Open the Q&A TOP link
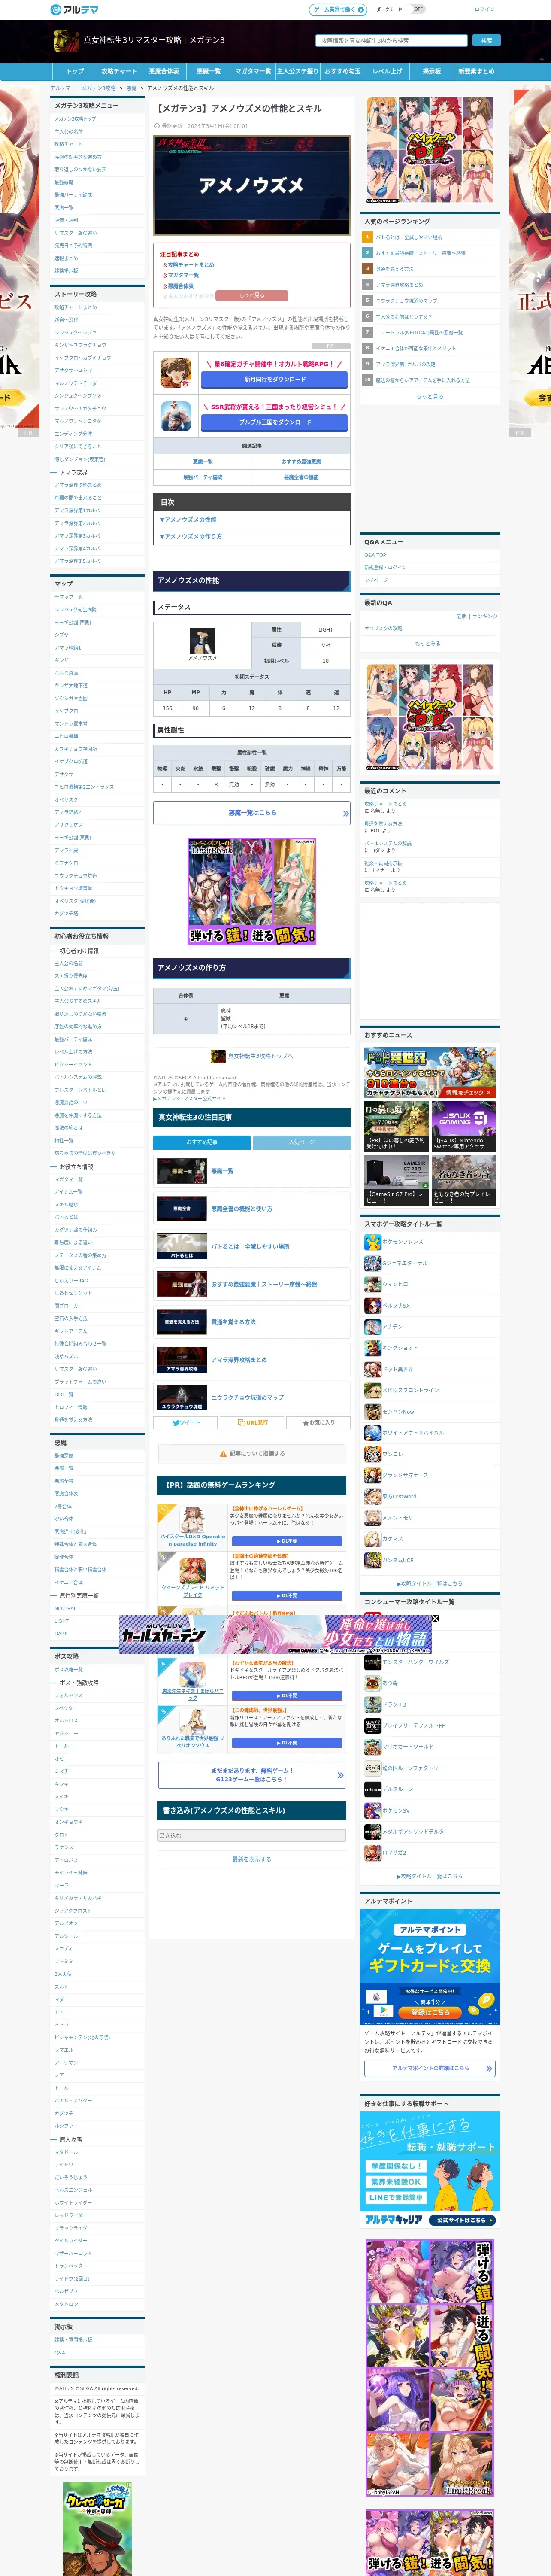Screen dimensions: 551x2576 (x=375, y=555)
